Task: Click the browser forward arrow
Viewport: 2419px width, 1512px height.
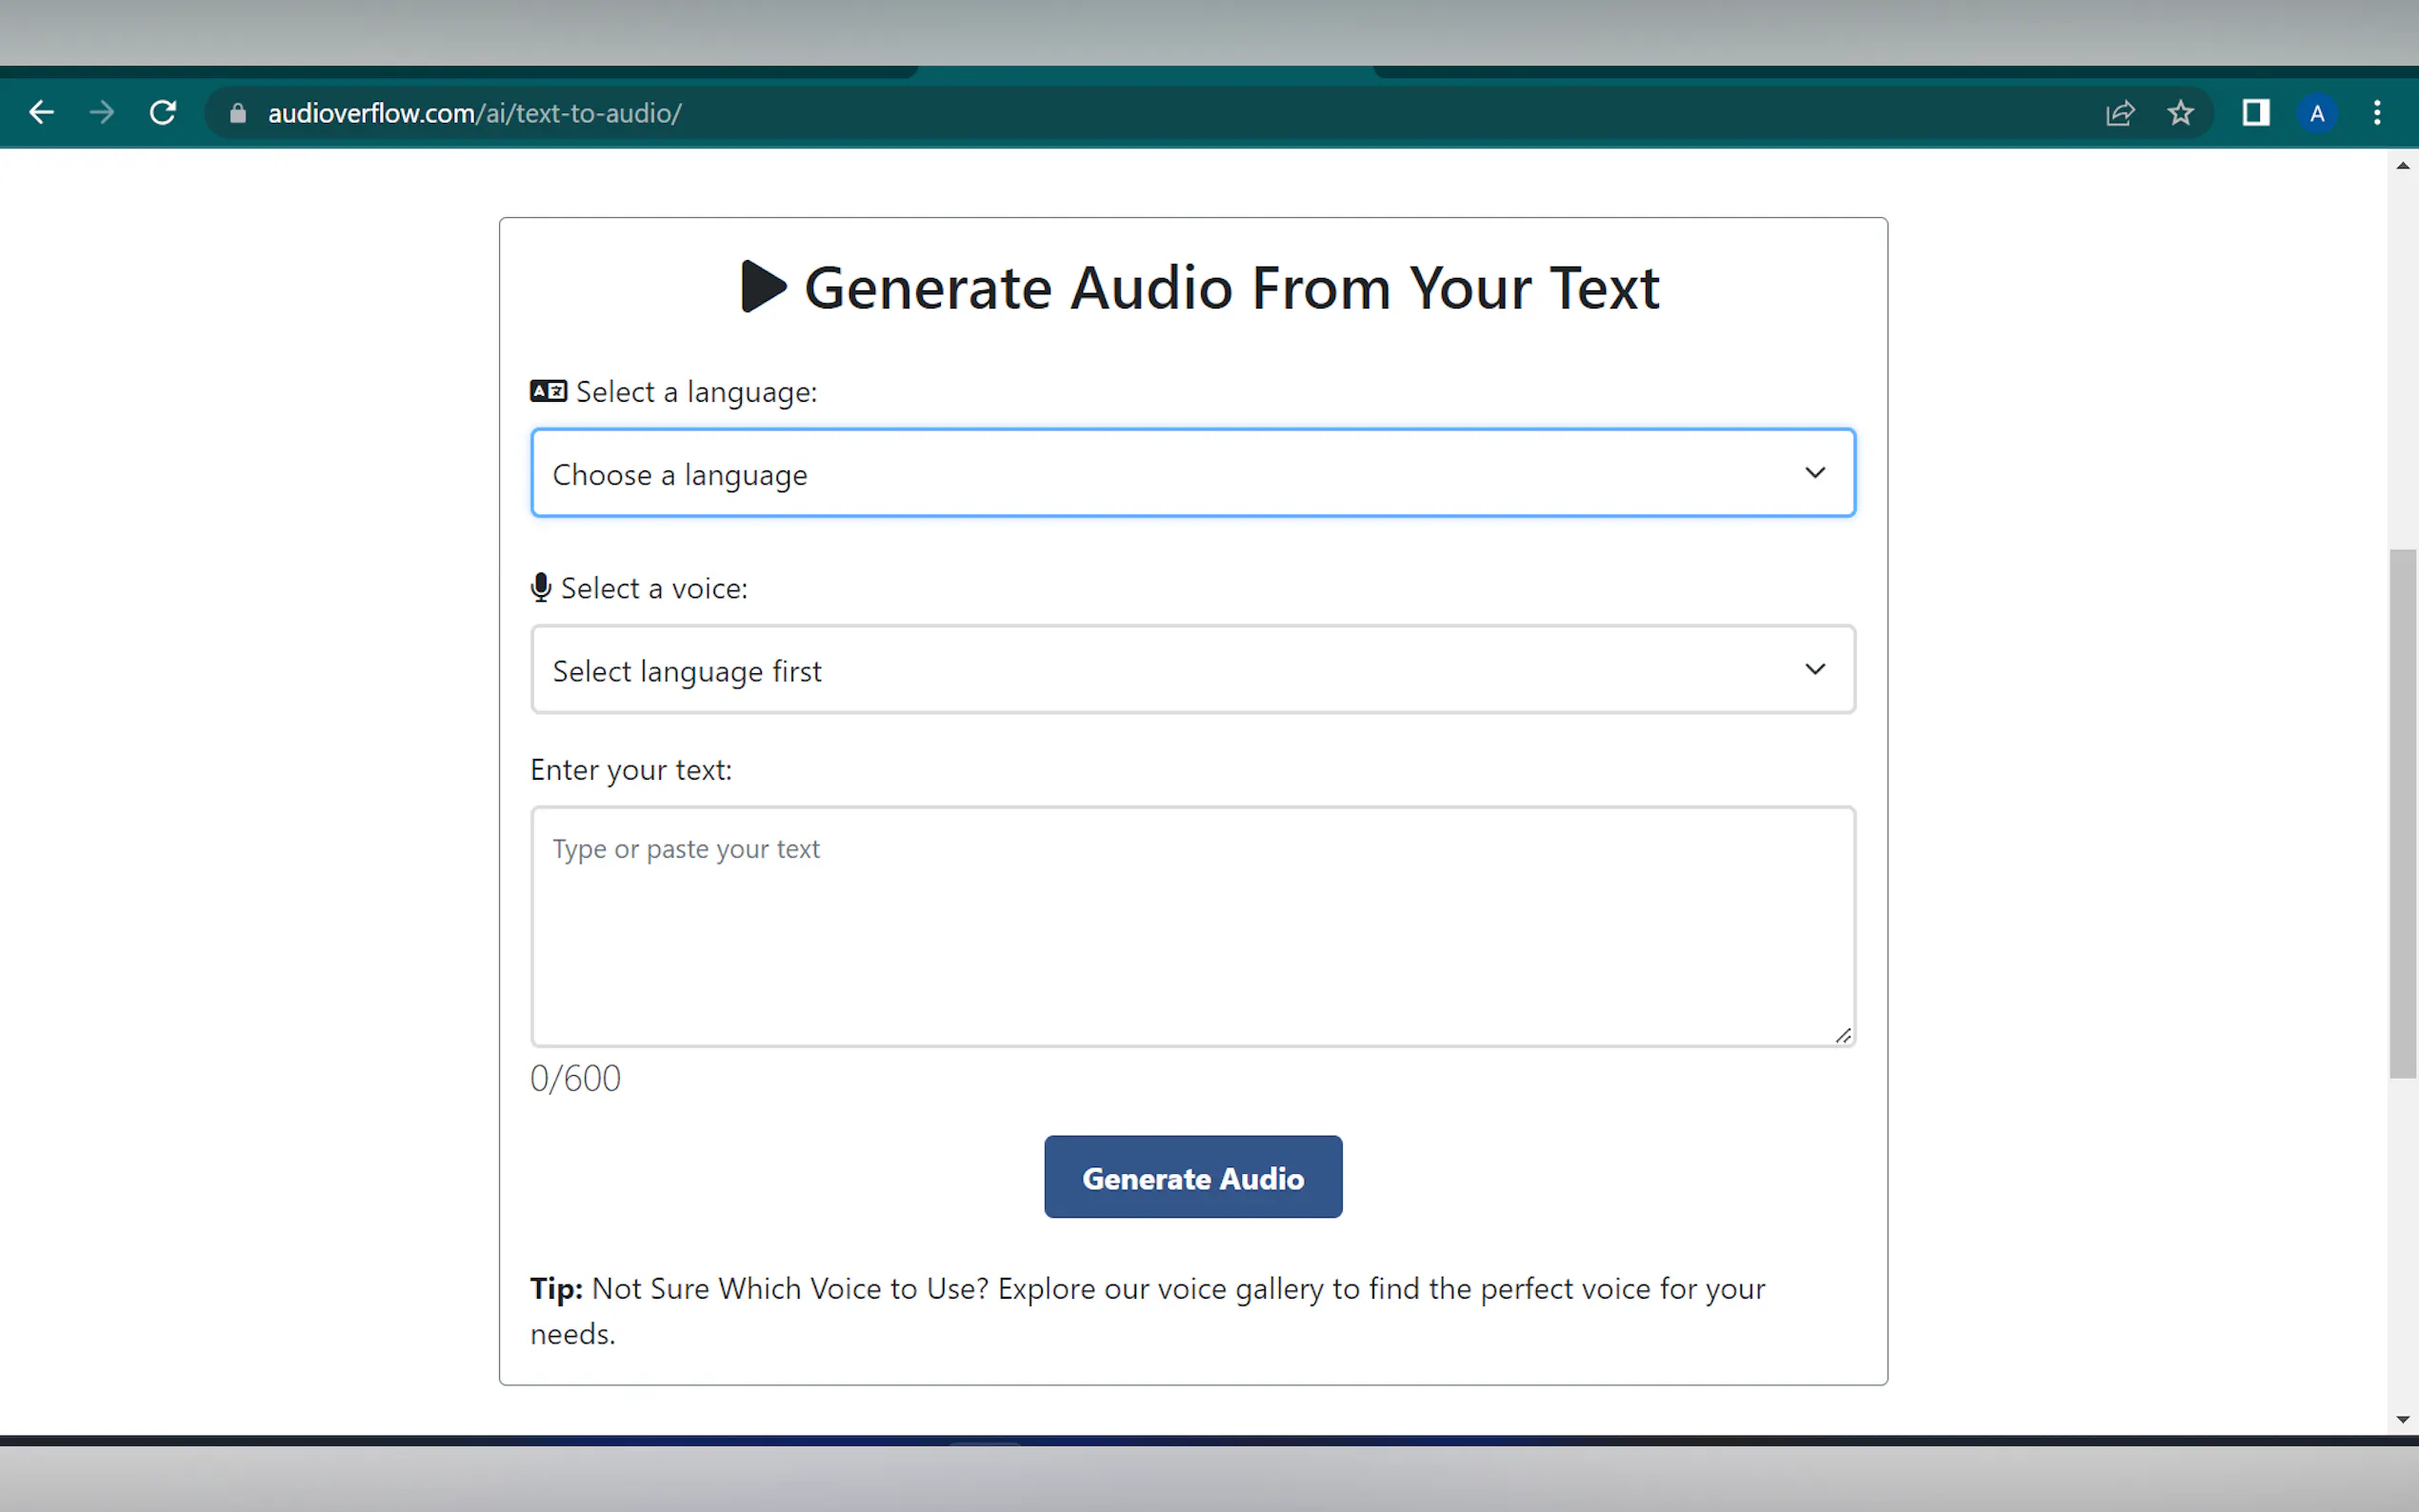Action: (x=101, y=113)
